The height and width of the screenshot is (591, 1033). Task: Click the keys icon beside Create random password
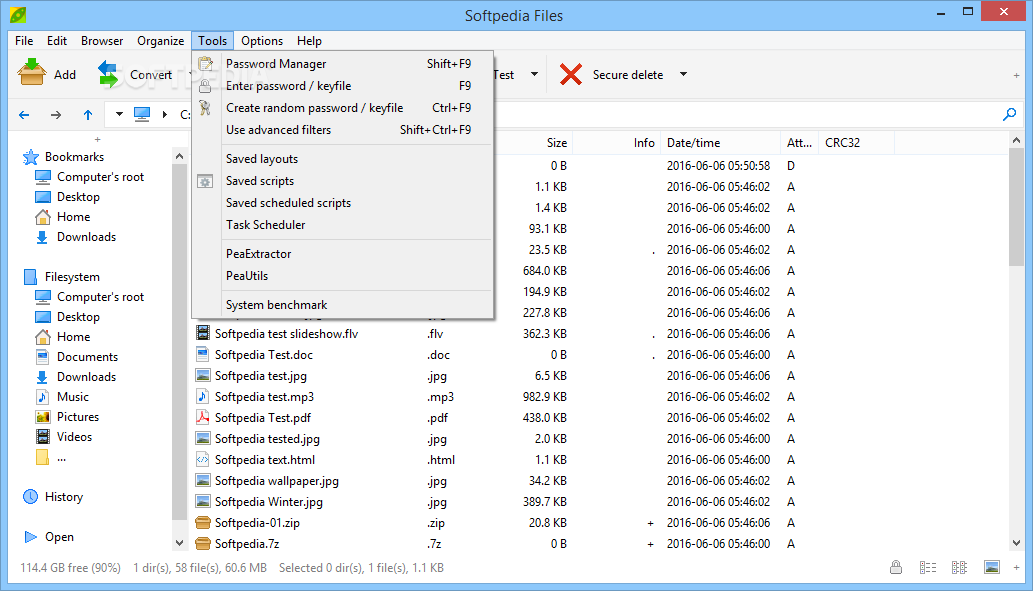(x=205, y=107)
